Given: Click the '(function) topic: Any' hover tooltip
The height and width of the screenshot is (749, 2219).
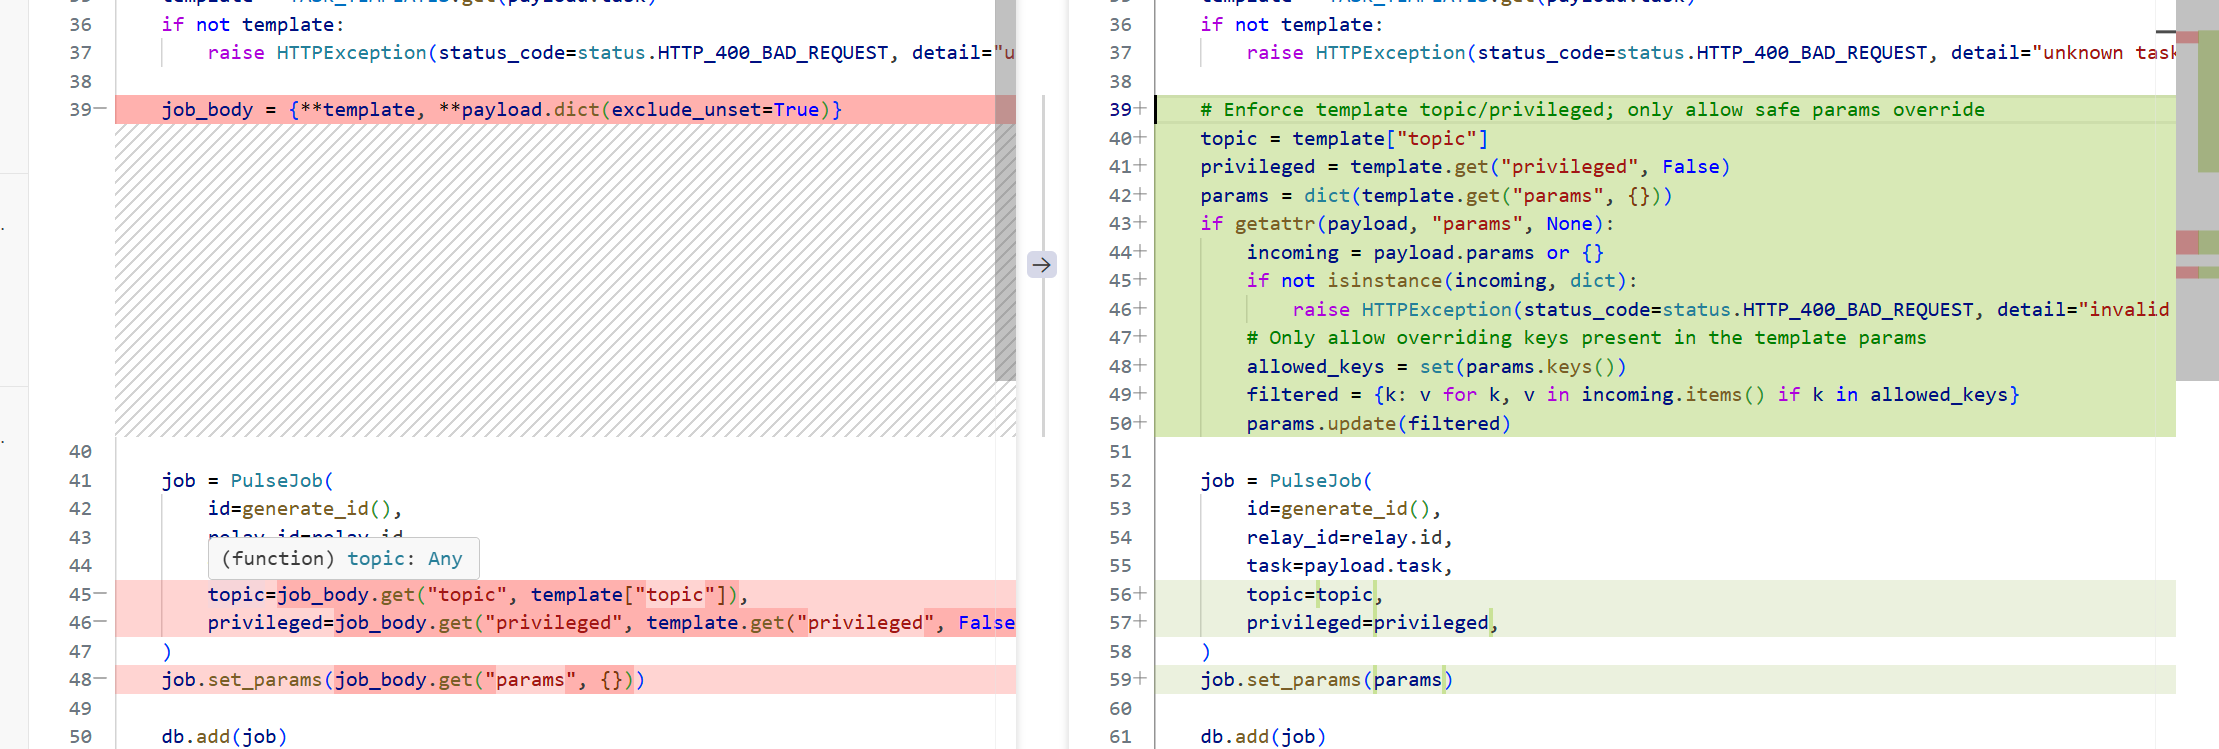Looking at the screenshot, I should click(343, 558).
